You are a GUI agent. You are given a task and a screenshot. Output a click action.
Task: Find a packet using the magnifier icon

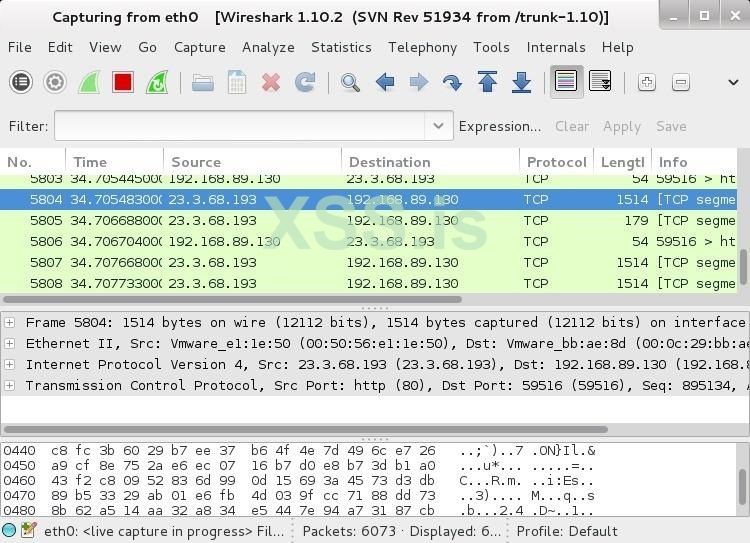click(350, 82)
